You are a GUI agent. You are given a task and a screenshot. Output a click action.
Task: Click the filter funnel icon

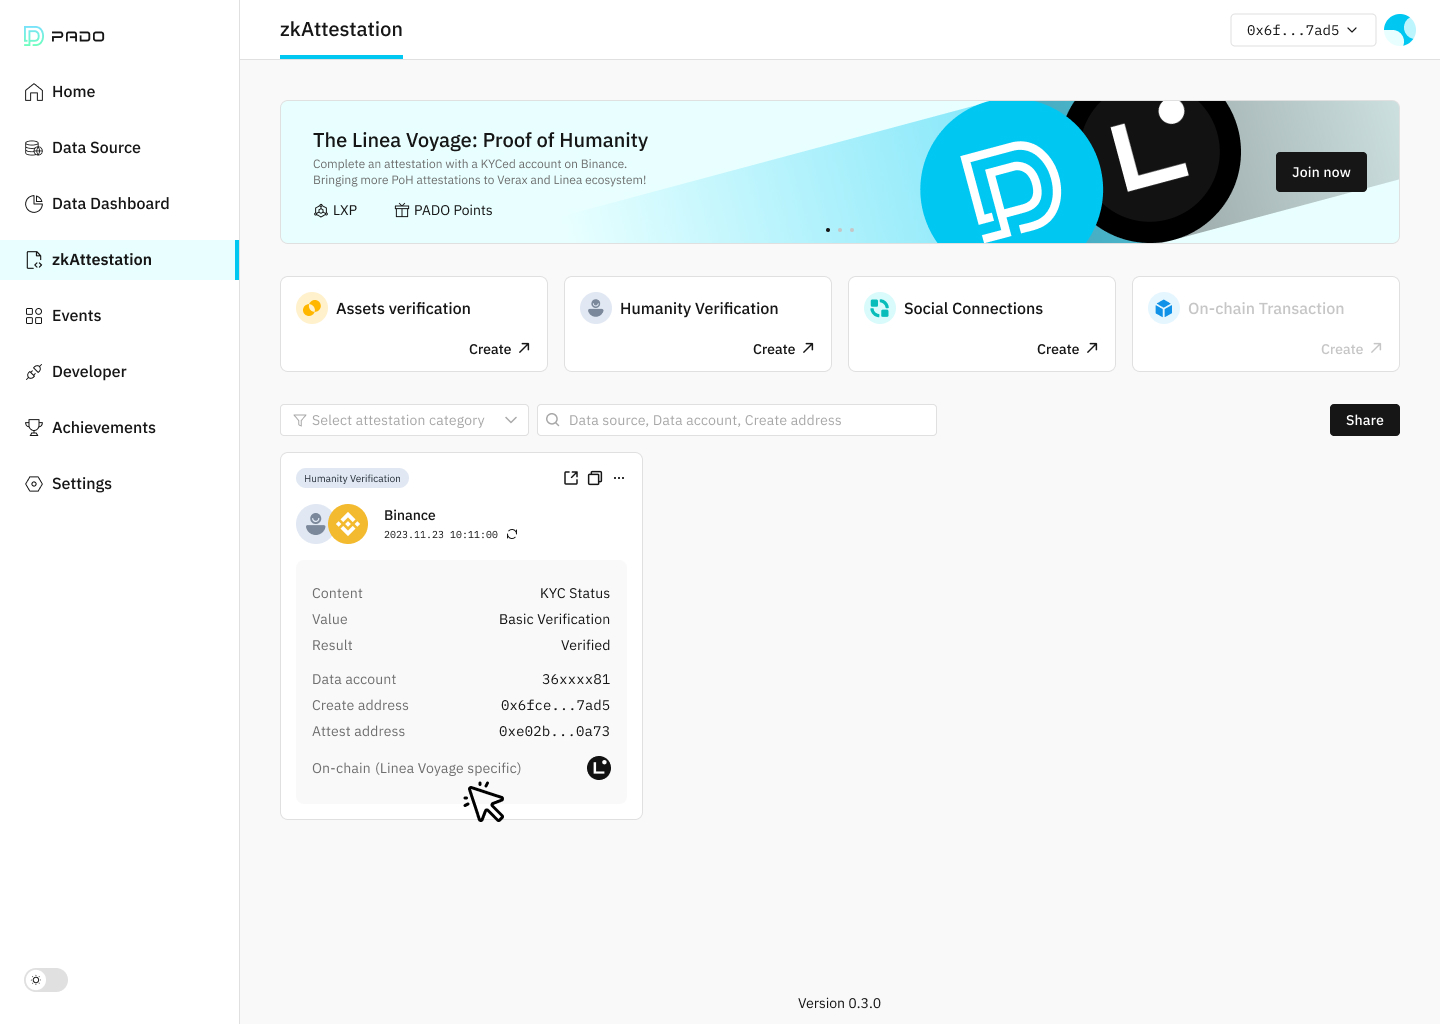tap(300, 420)
